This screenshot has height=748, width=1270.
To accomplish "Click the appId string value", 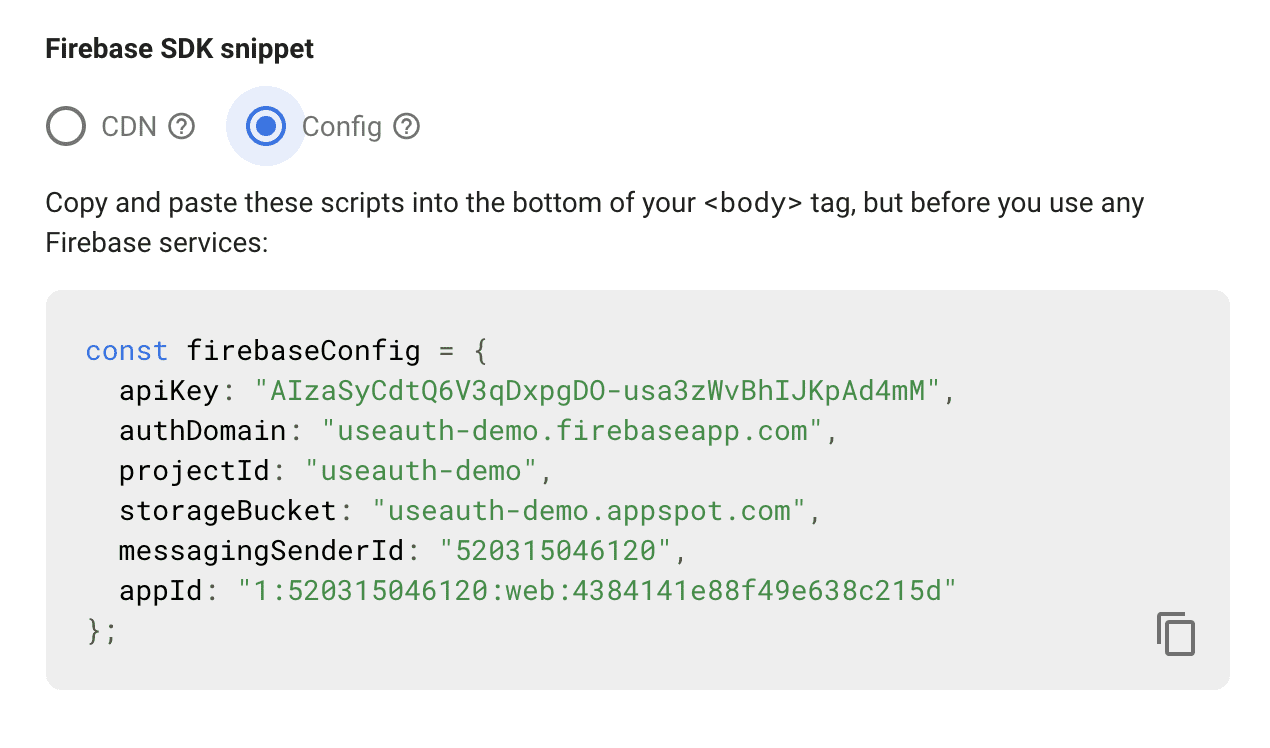I will [x=598, y=591].
